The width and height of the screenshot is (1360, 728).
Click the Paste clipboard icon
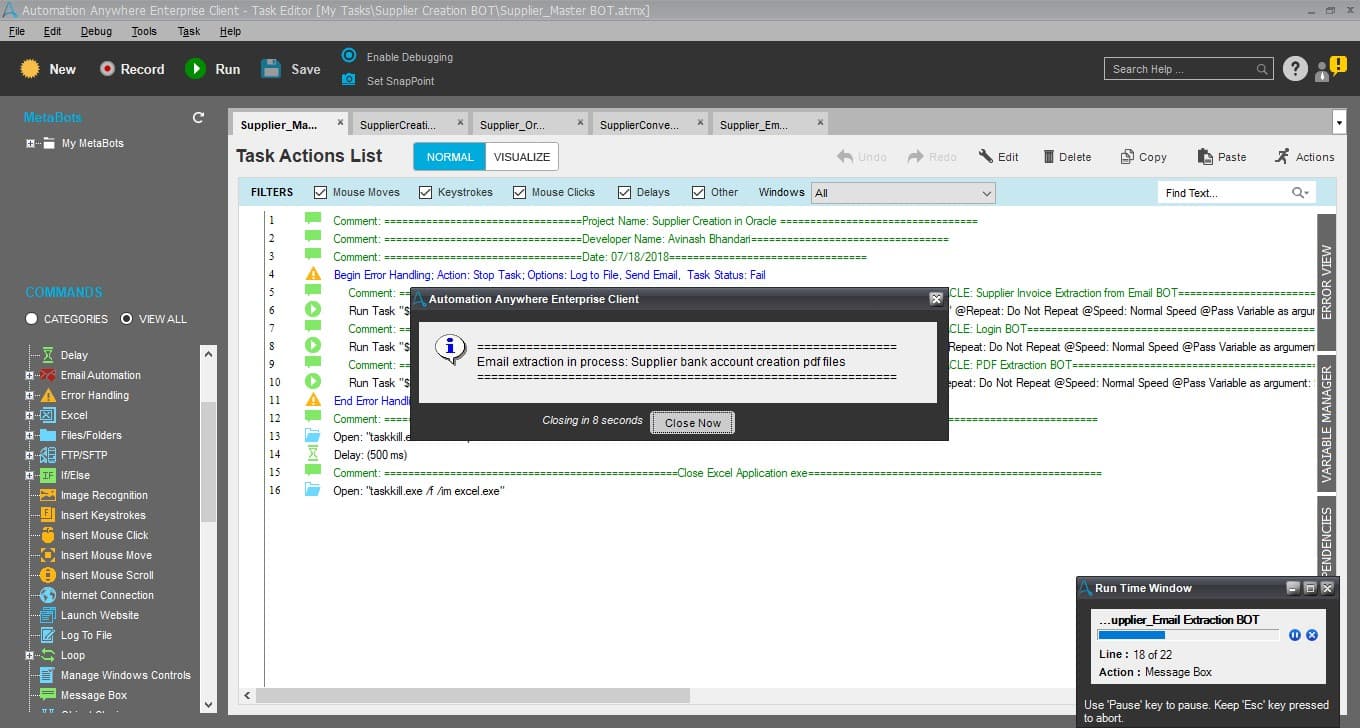point(1204,157)
